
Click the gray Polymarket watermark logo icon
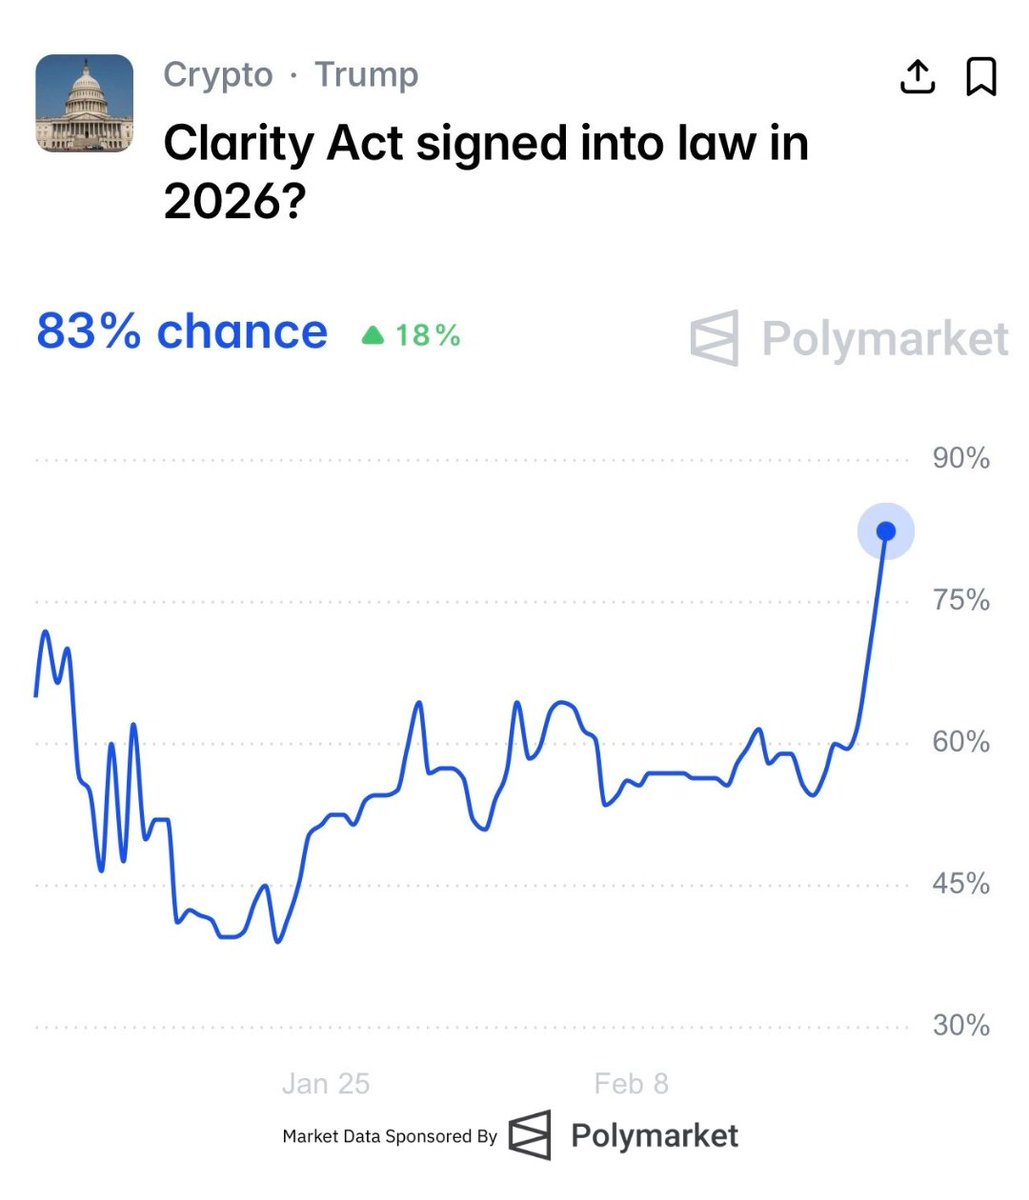click(715, 338)
